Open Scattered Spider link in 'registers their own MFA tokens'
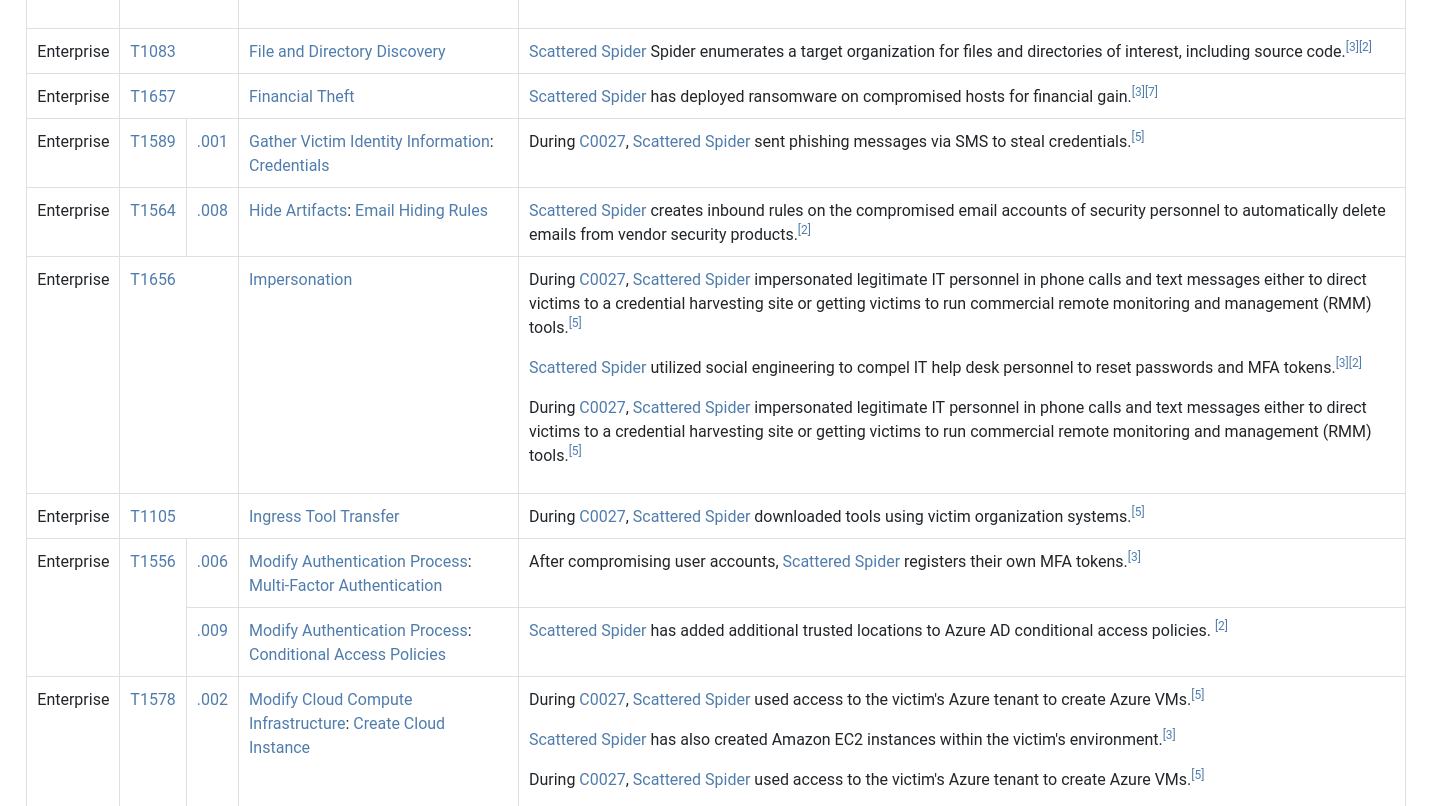Viewport: 1430px width, 806px height. [x=841, y=561]
